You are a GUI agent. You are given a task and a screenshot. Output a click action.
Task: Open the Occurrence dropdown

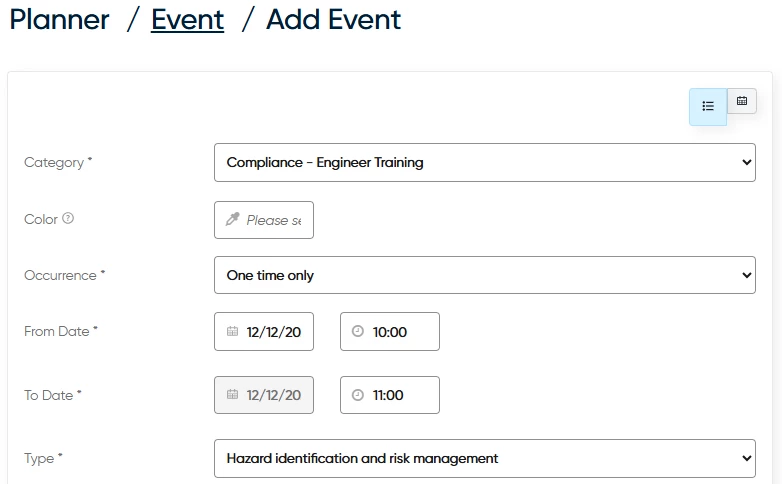click(x=484, y=275)
